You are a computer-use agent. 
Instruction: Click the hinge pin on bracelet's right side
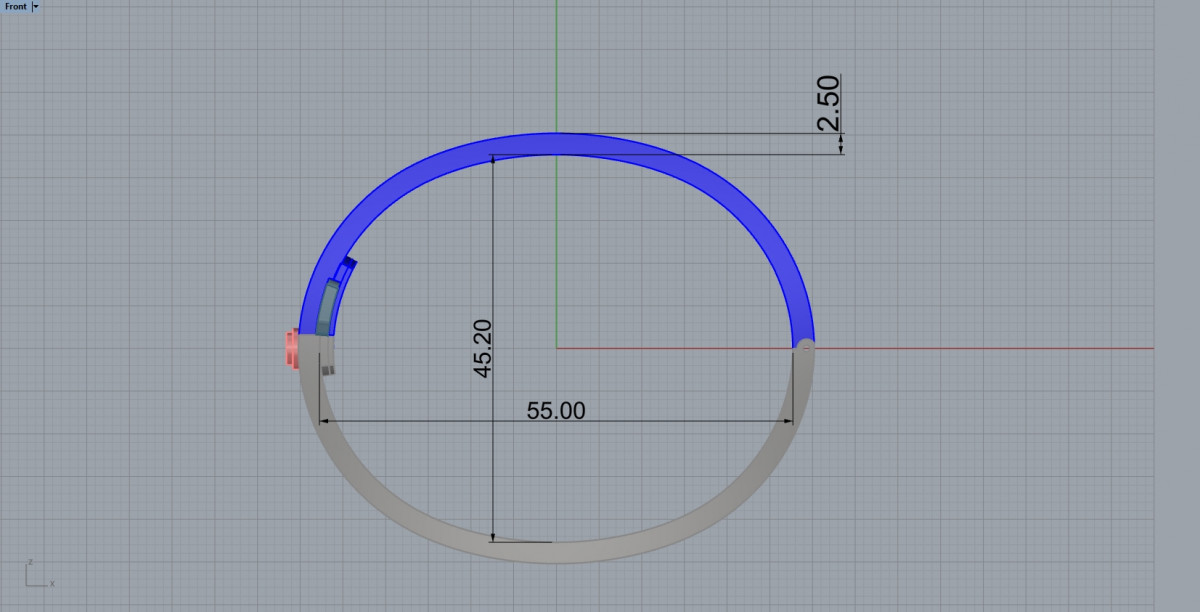(803, 347)
